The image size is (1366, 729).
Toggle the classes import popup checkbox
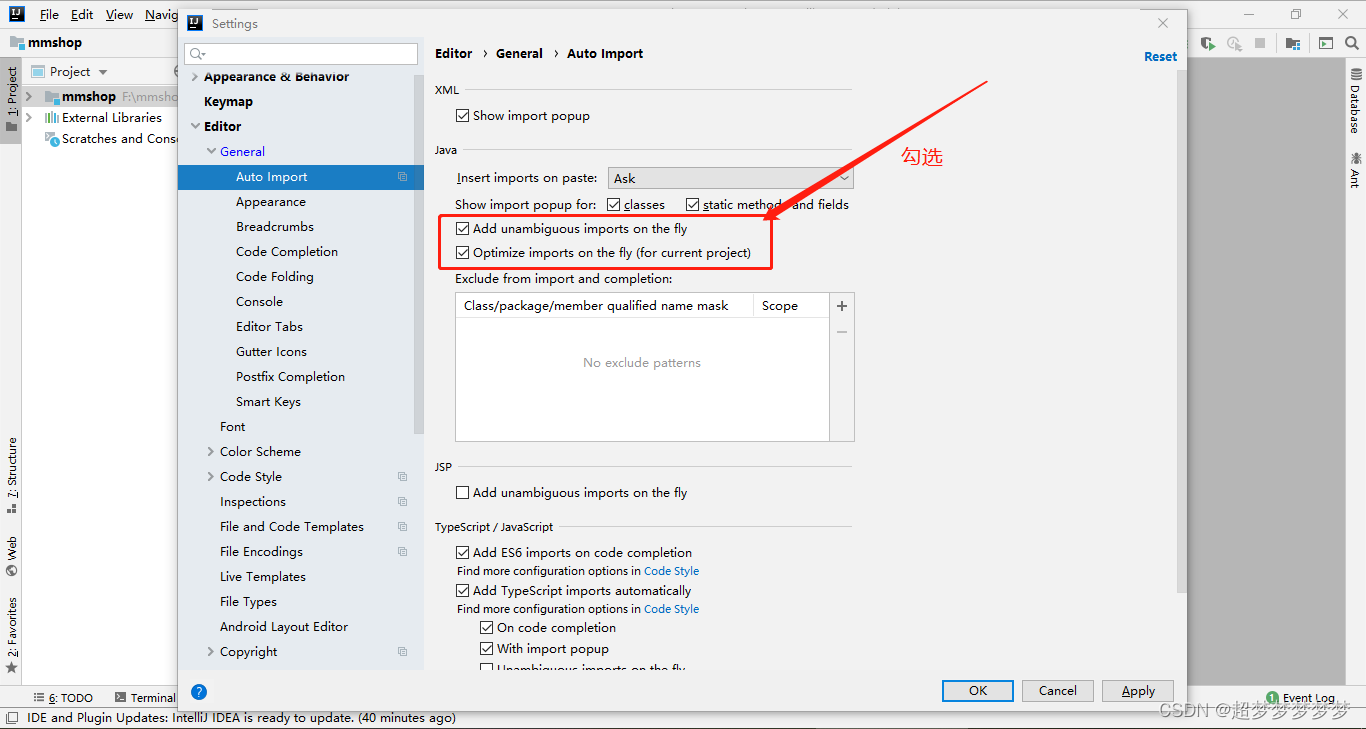point(613,205)
